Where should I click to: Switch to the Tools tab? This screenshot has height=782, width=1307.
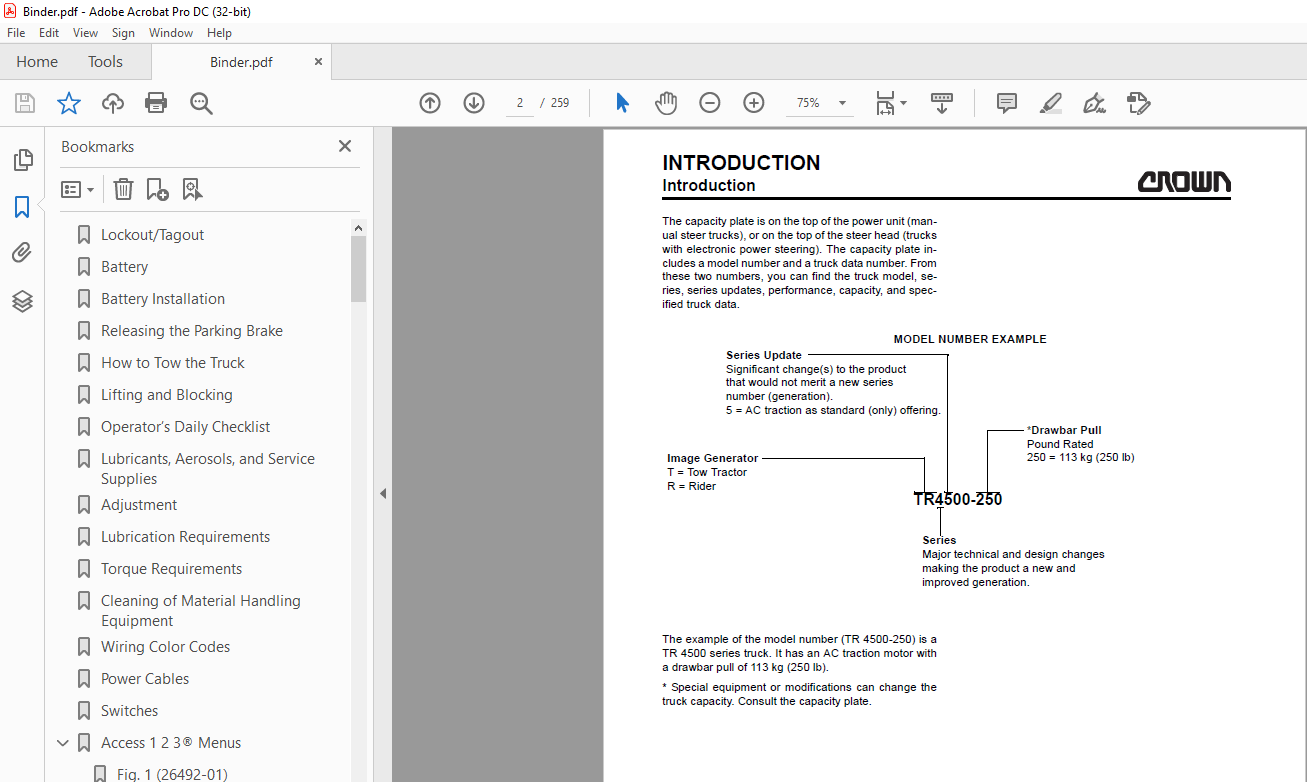[x=105, y=62]
